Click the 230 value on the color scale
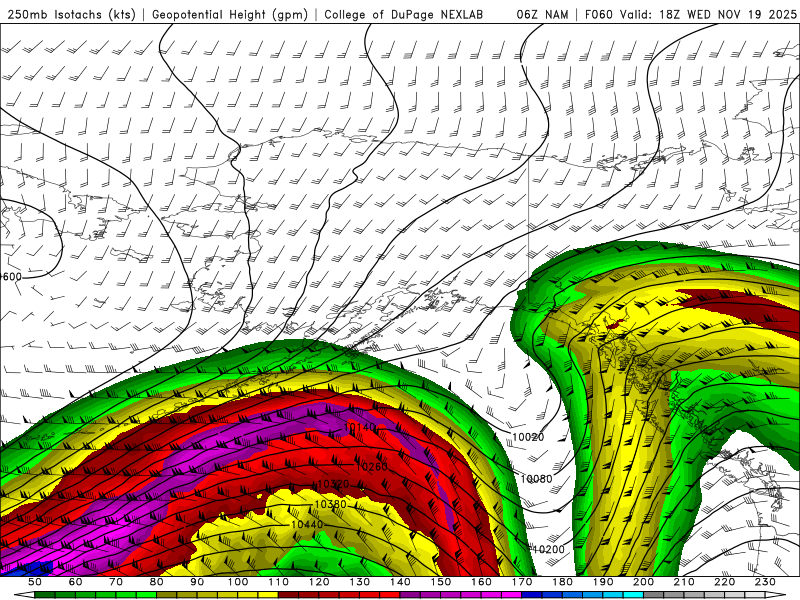This screenshot has height=600, width=800. [x=765, y=582]
